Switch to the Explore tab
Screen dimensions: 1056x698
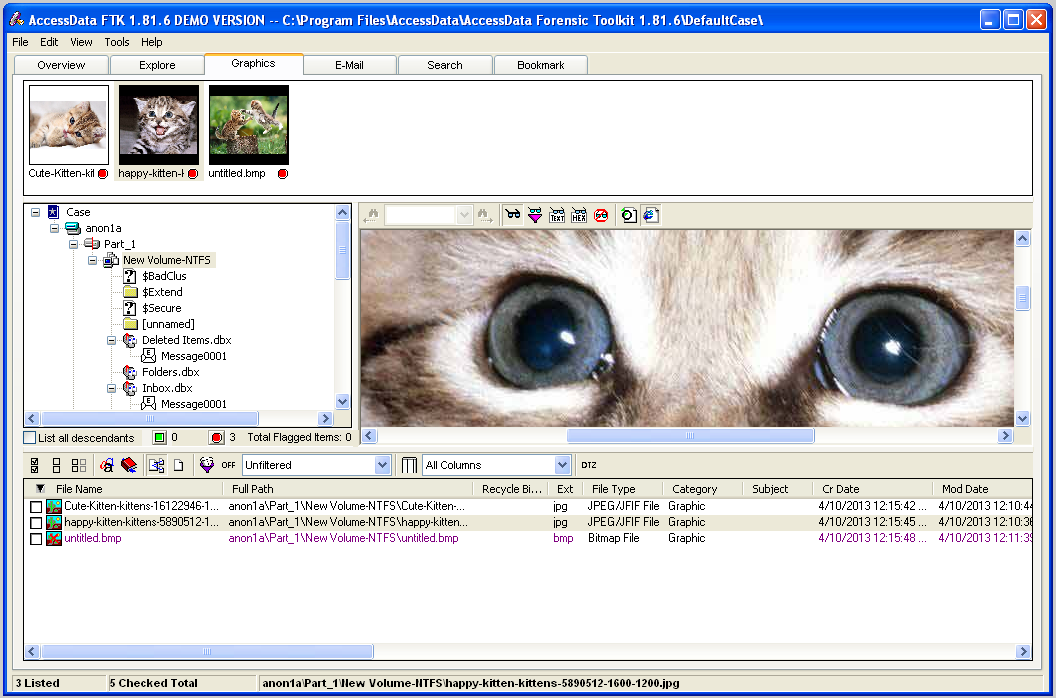[x=157, y=65]
